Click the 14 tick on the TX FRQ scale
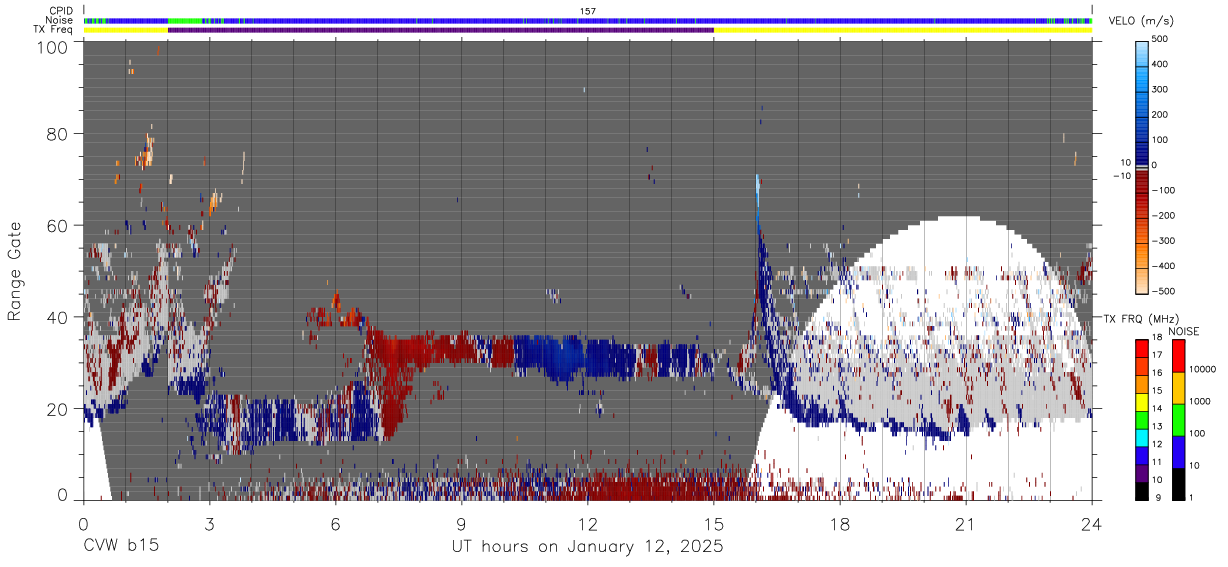 pos(1159,409)
